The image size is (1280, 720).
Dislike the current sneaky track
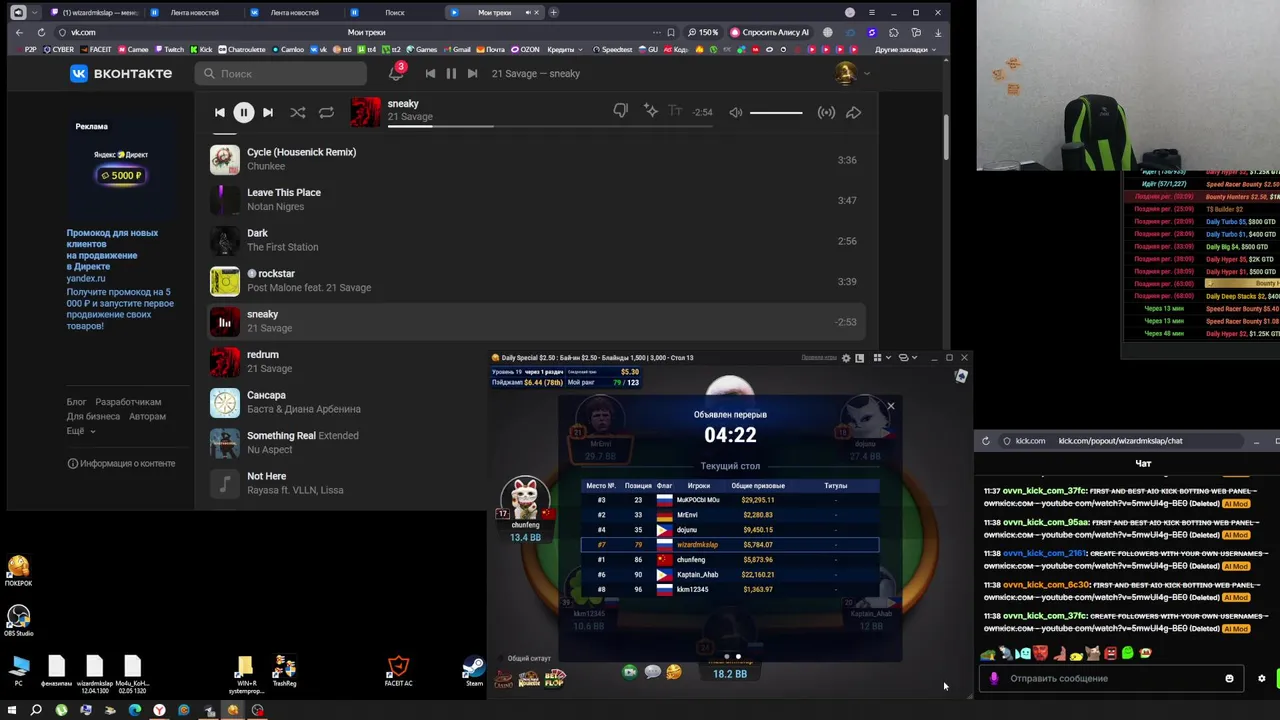point(620,111)
